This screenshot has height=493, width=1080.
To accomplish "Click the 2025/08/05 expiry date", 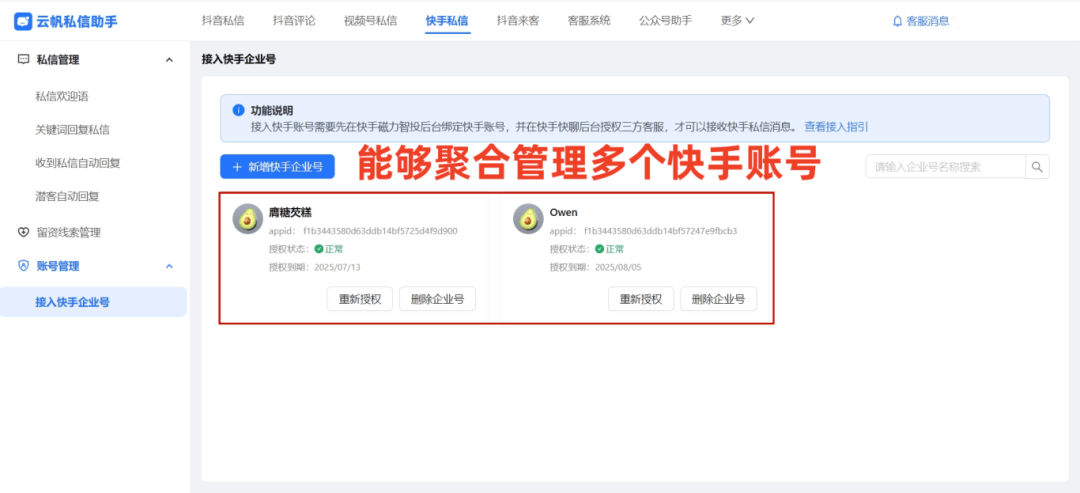I will click(618, 267).
